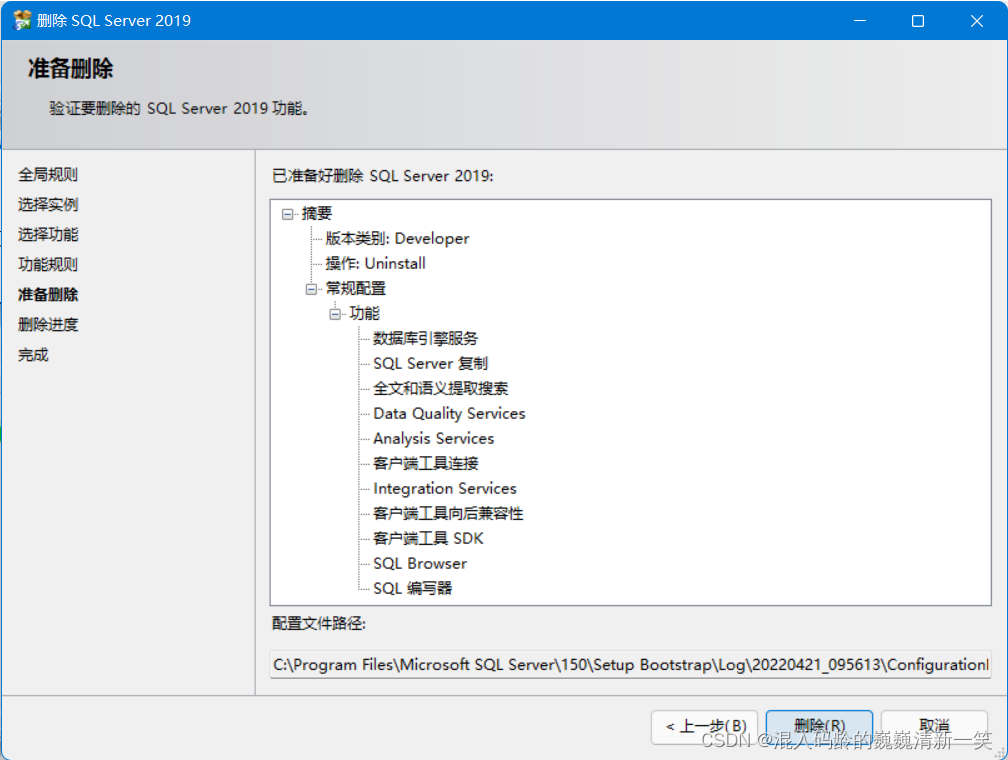Select the 选择功能 step in sidebar
Viewport: 1008px width, 760px height.
(48, 234)
